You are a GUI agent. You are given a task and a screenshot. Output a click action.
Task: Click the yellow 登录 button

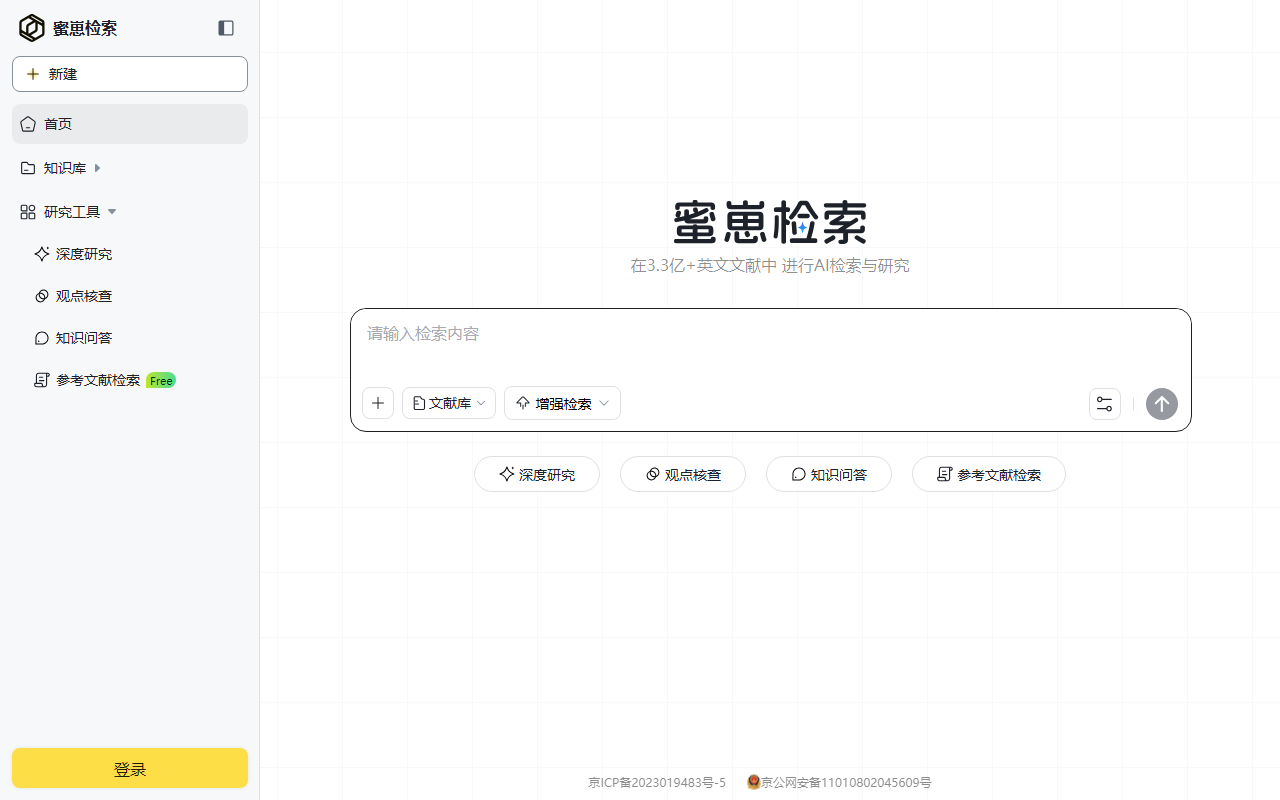click(130, 768)
